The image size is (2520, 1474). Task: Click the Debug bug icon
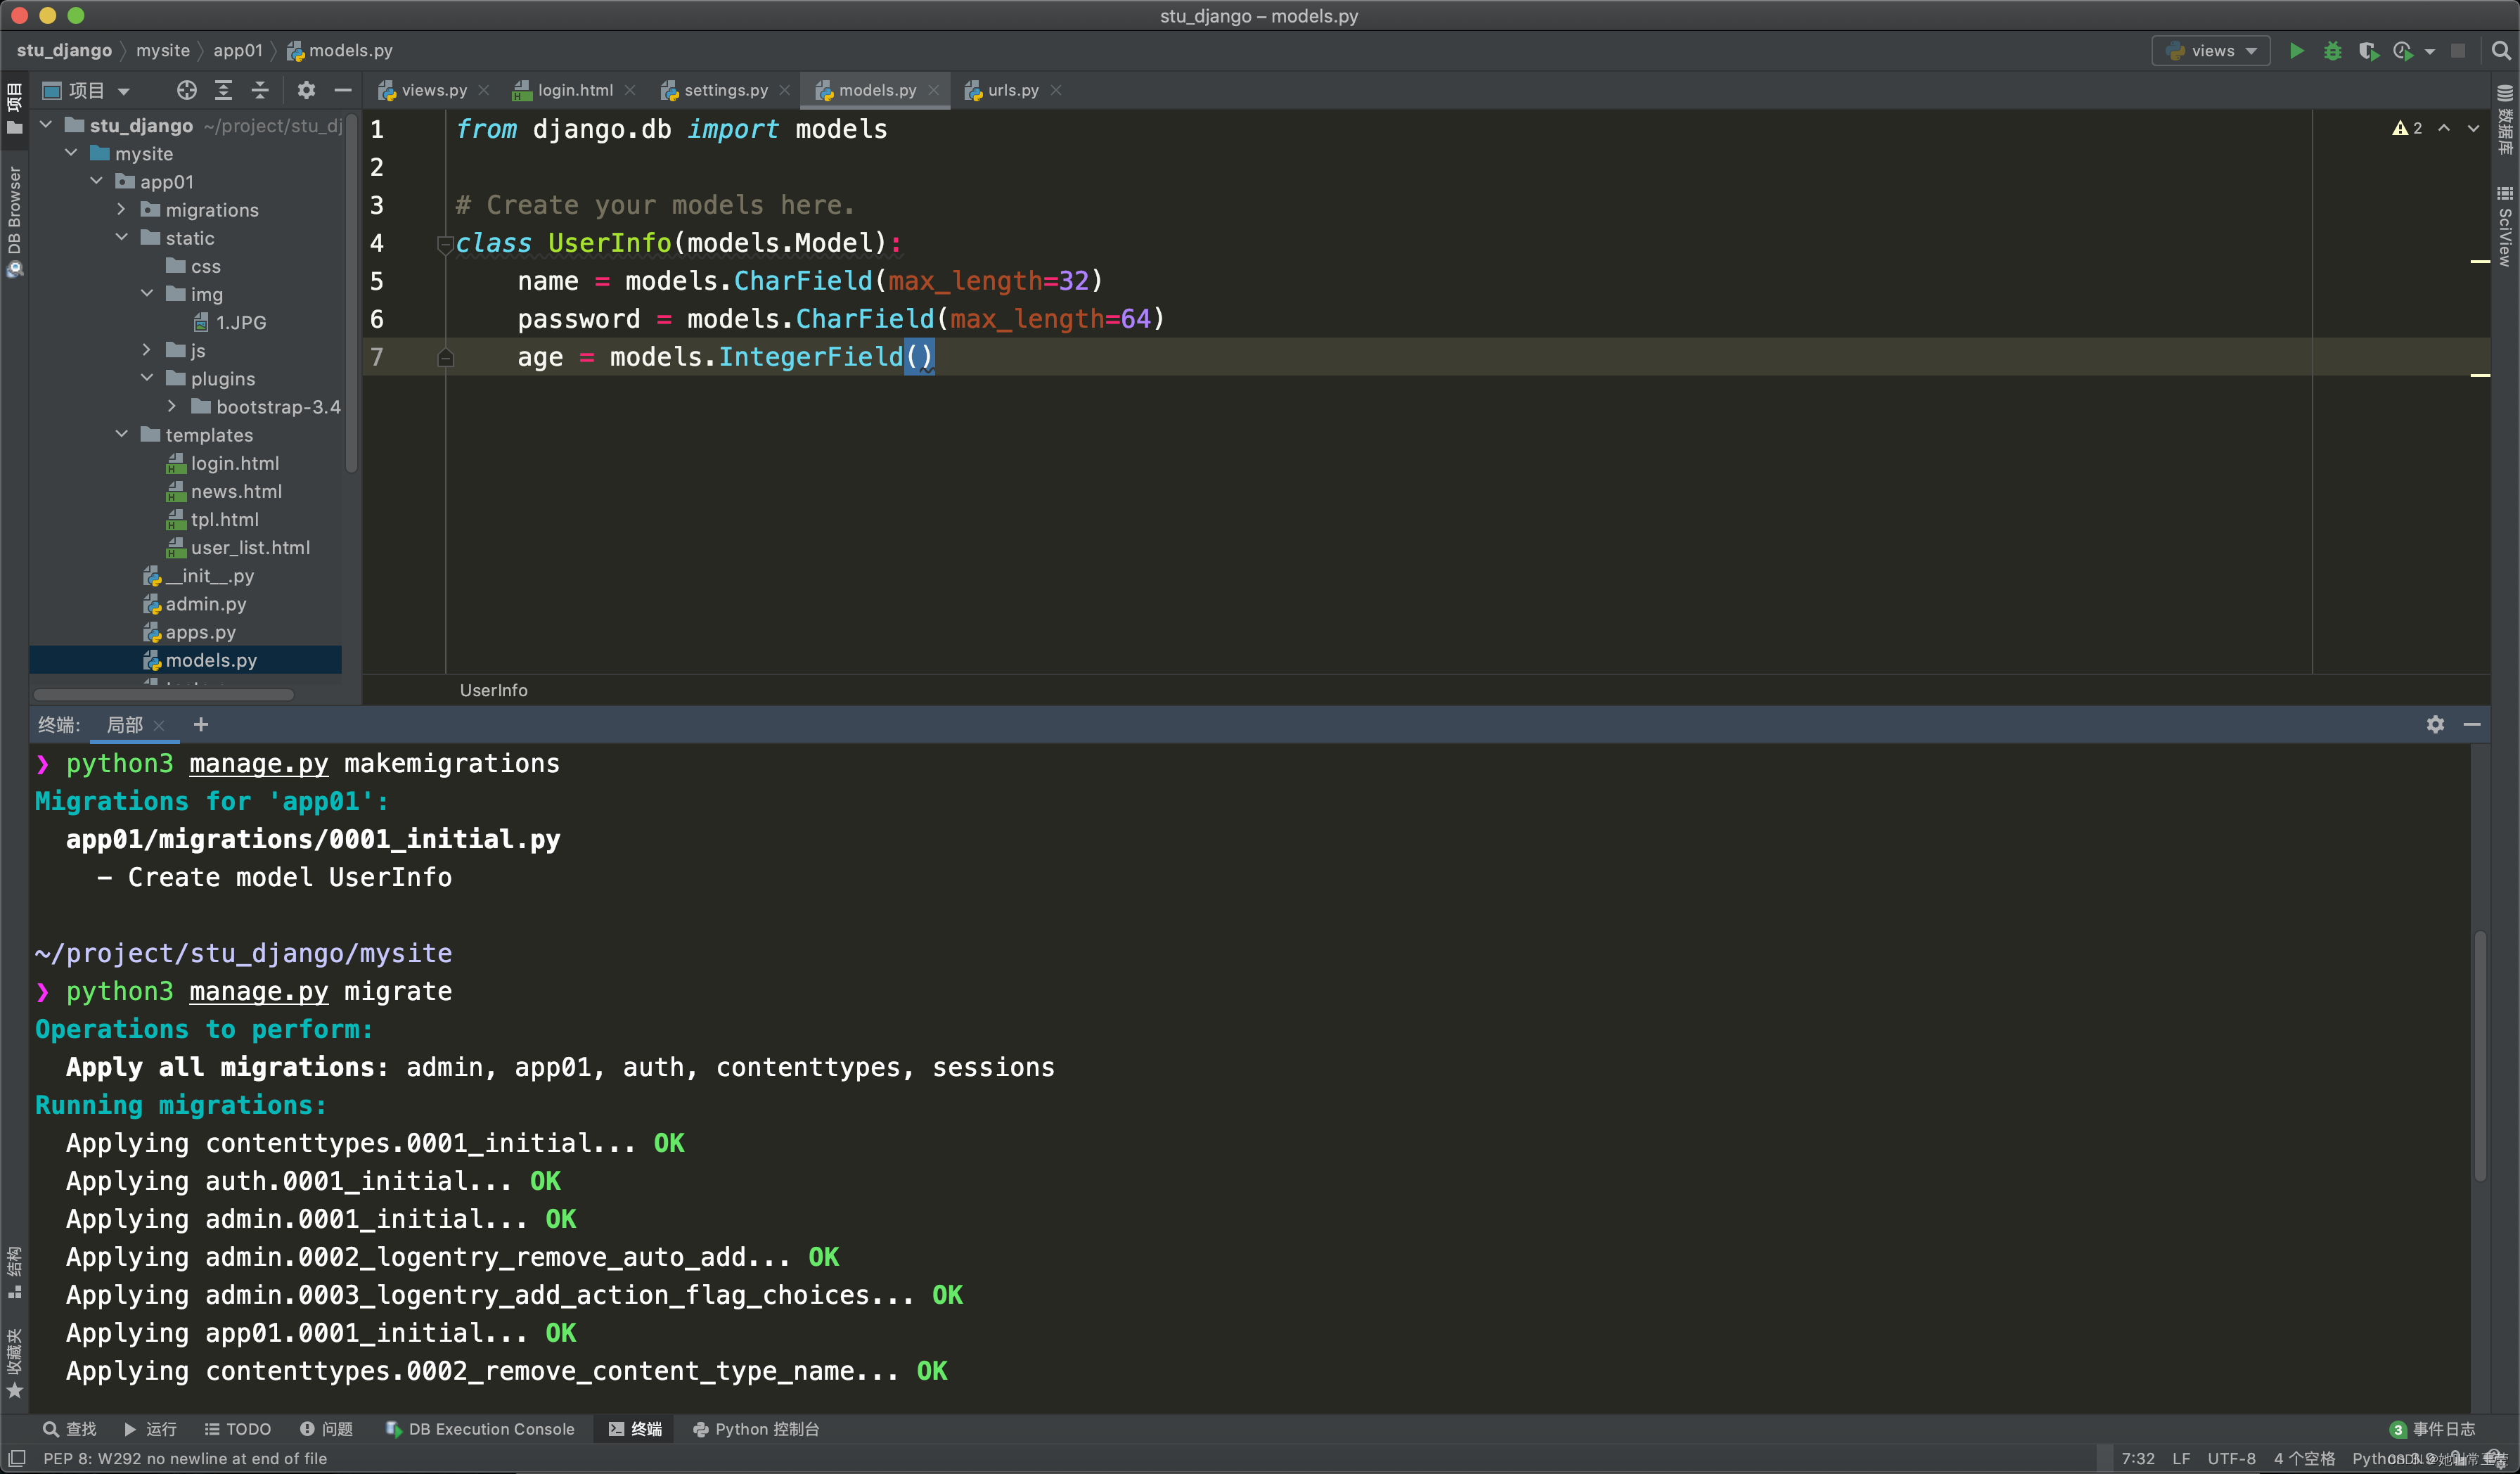point(2332,51)
